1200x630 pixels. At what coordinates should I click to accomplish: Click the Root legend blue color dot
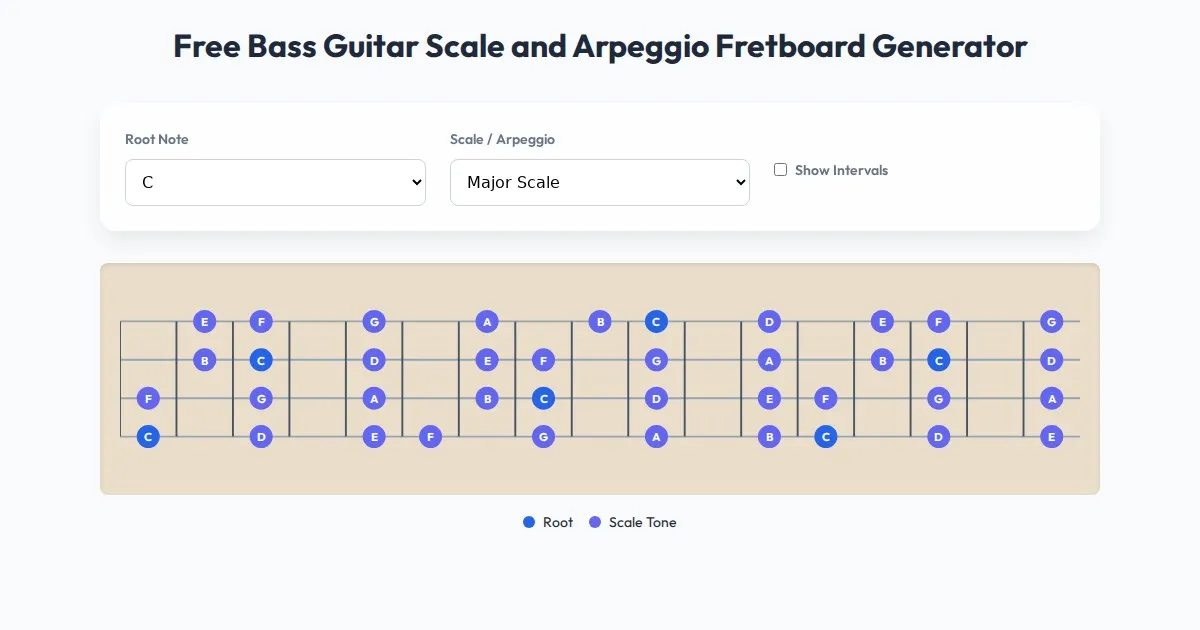coord(529,522)
